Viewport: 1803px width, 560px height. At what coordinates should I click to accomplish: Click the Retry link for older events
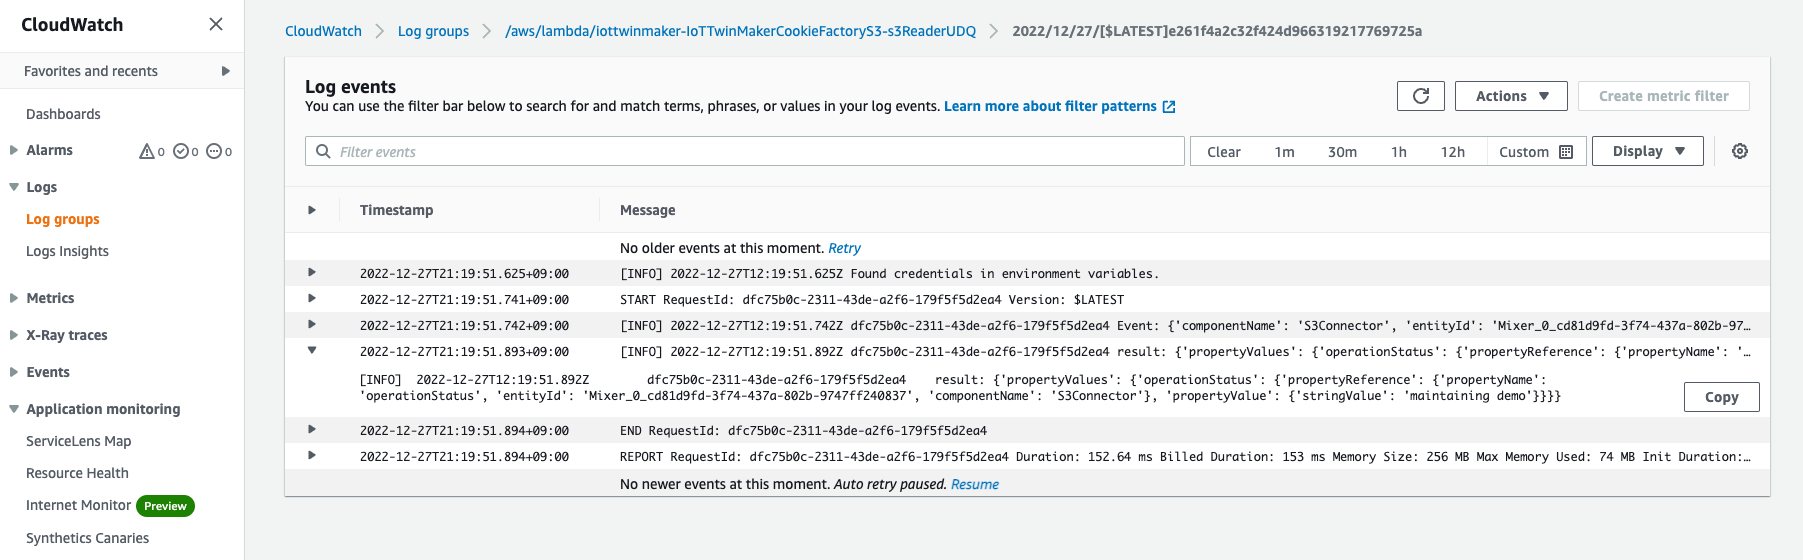[x=844, y=248]
